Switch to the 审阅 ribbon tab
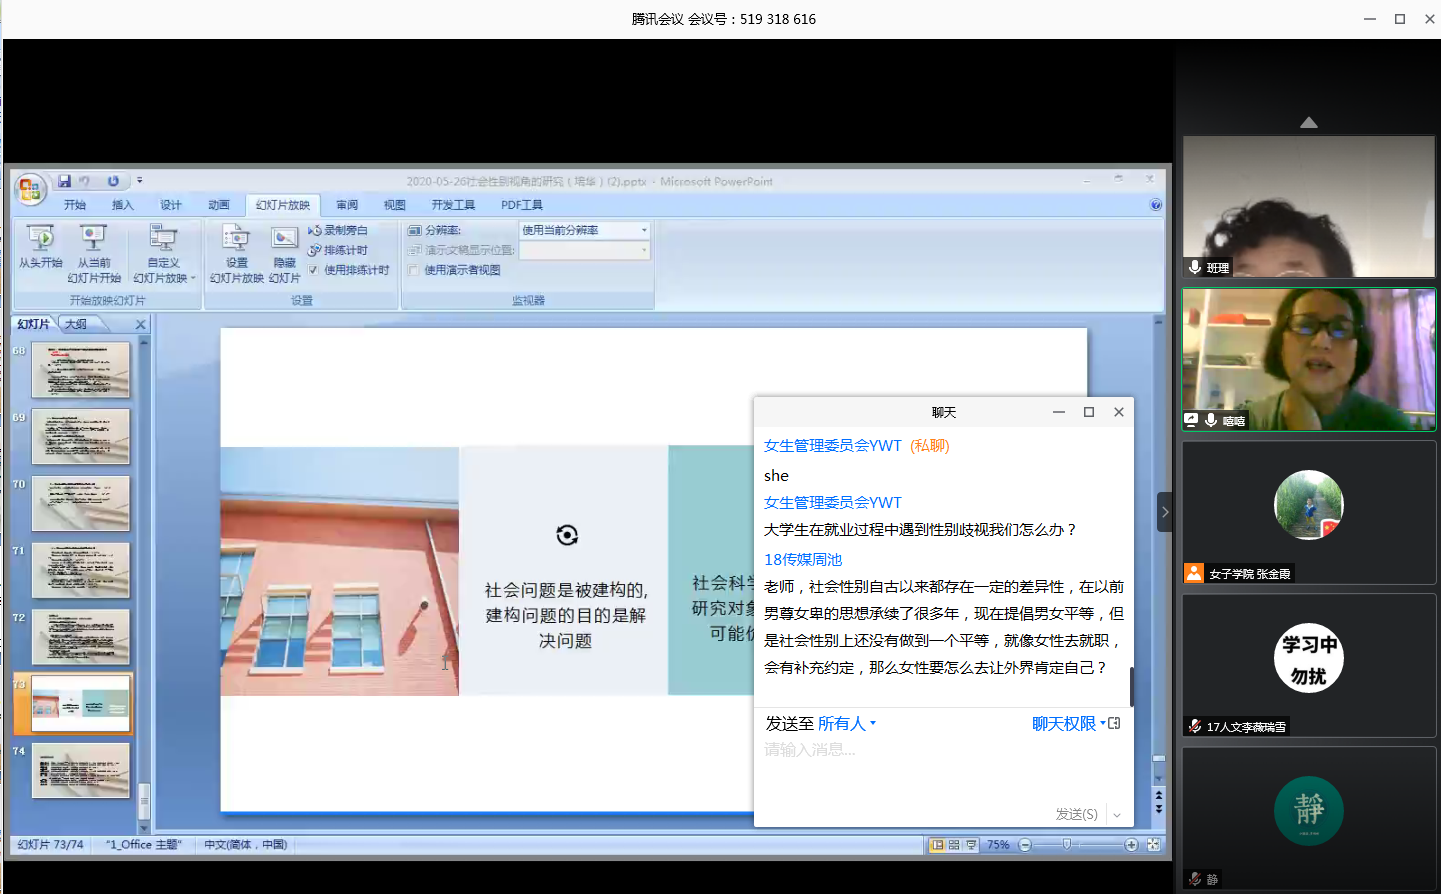 click(x=347, y=205)
